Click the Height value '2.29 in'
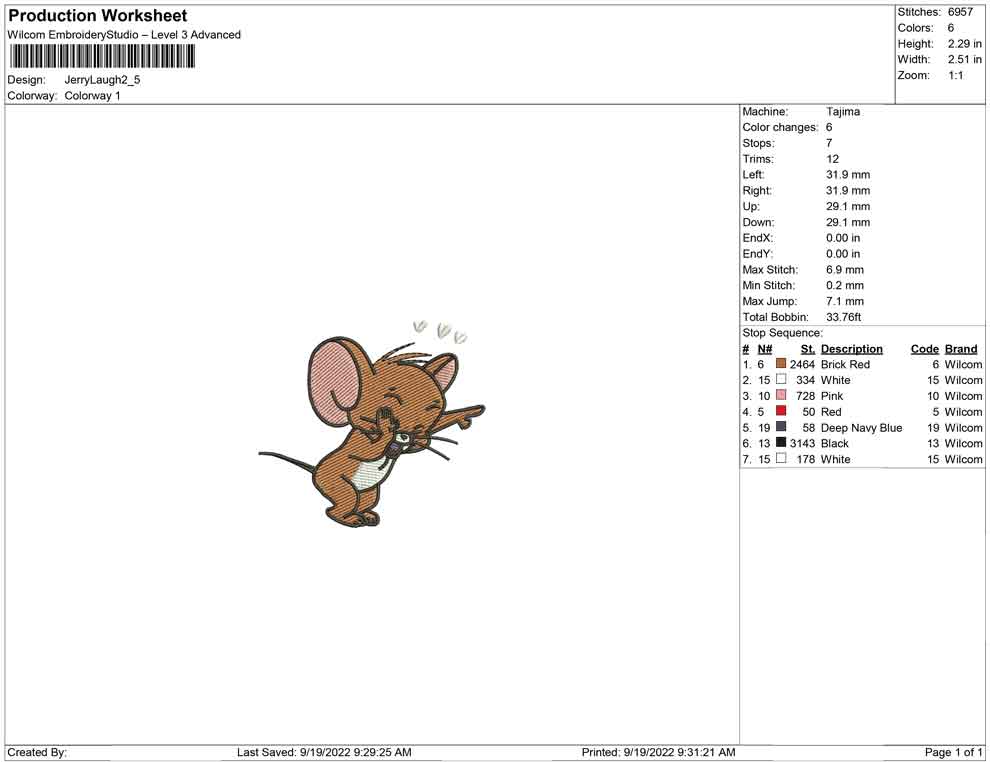This screenshot has width=990, height=762. (965, 44)
